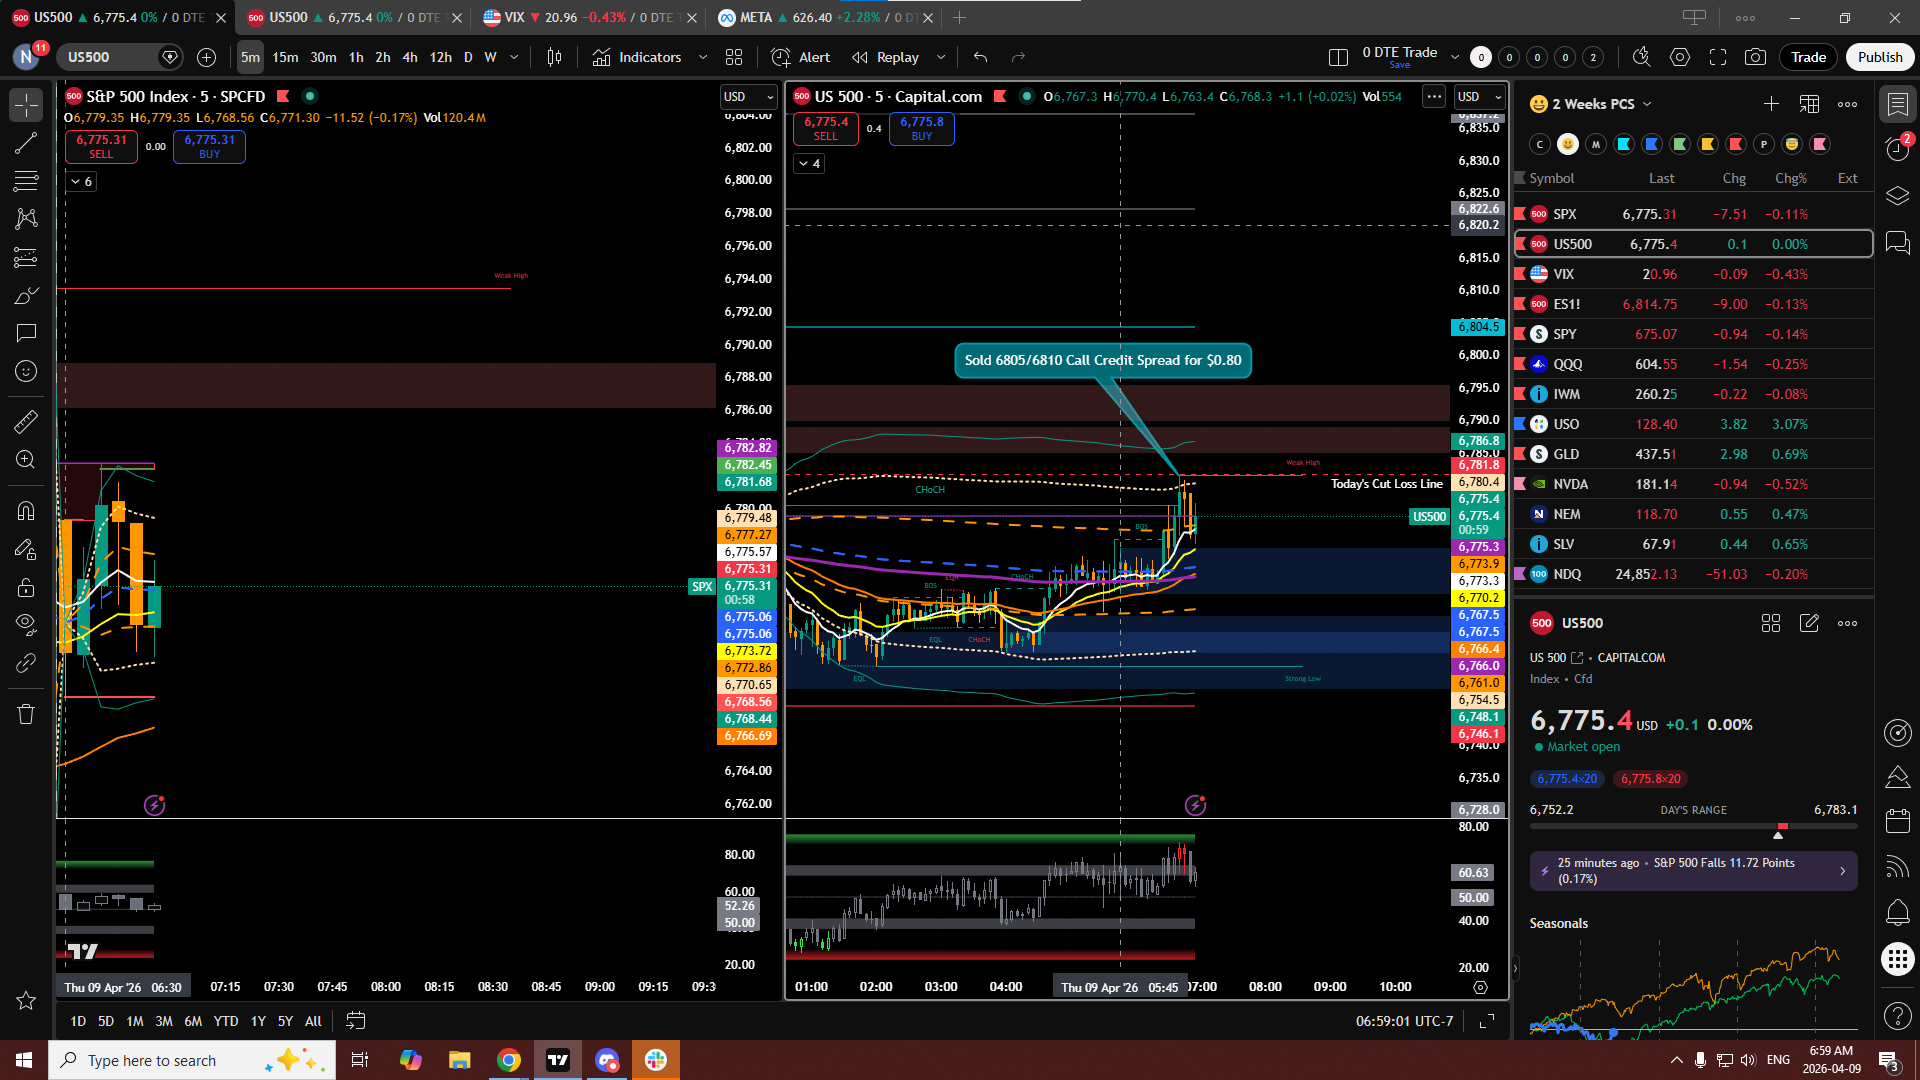This screenshot has width=1920, height=1080.
Task: Take a chart snapshot with the camera icon
Action: [1755, 57]
